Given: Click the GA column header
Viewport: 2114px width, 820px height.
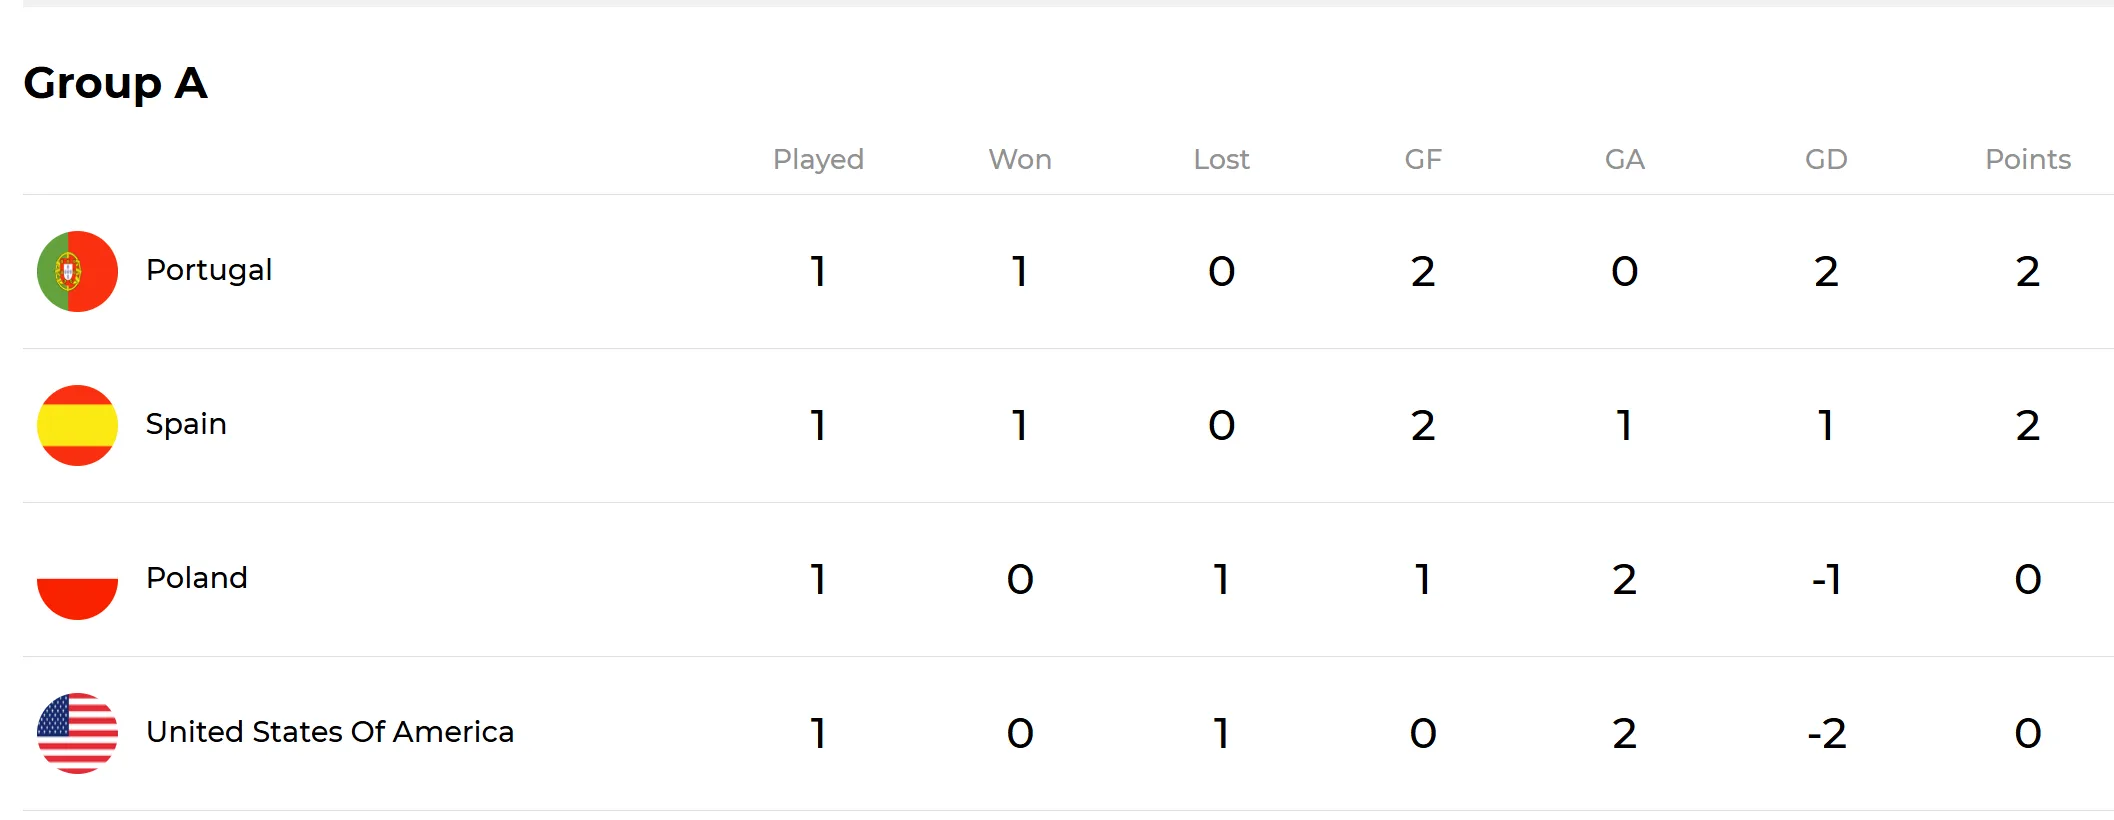Looking at the screenshot, I should [x=1625, y=159].
